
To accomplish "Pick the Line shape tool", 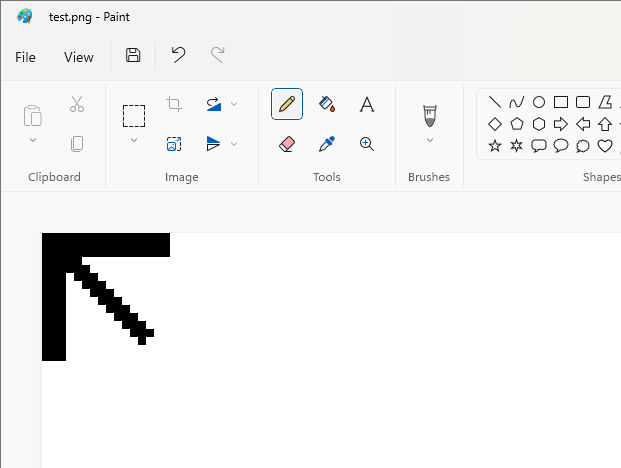I will [x=495, y=102].
